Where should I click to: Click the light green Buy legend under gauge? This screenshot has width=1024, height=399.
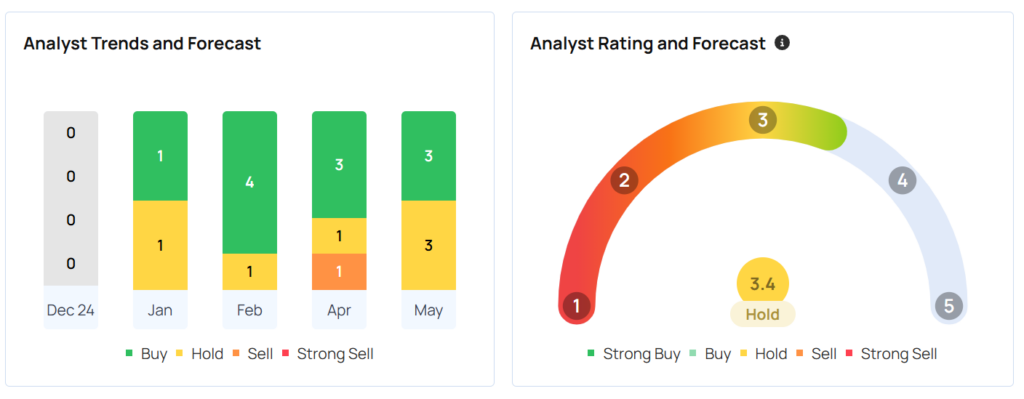(x=710, y=355)
